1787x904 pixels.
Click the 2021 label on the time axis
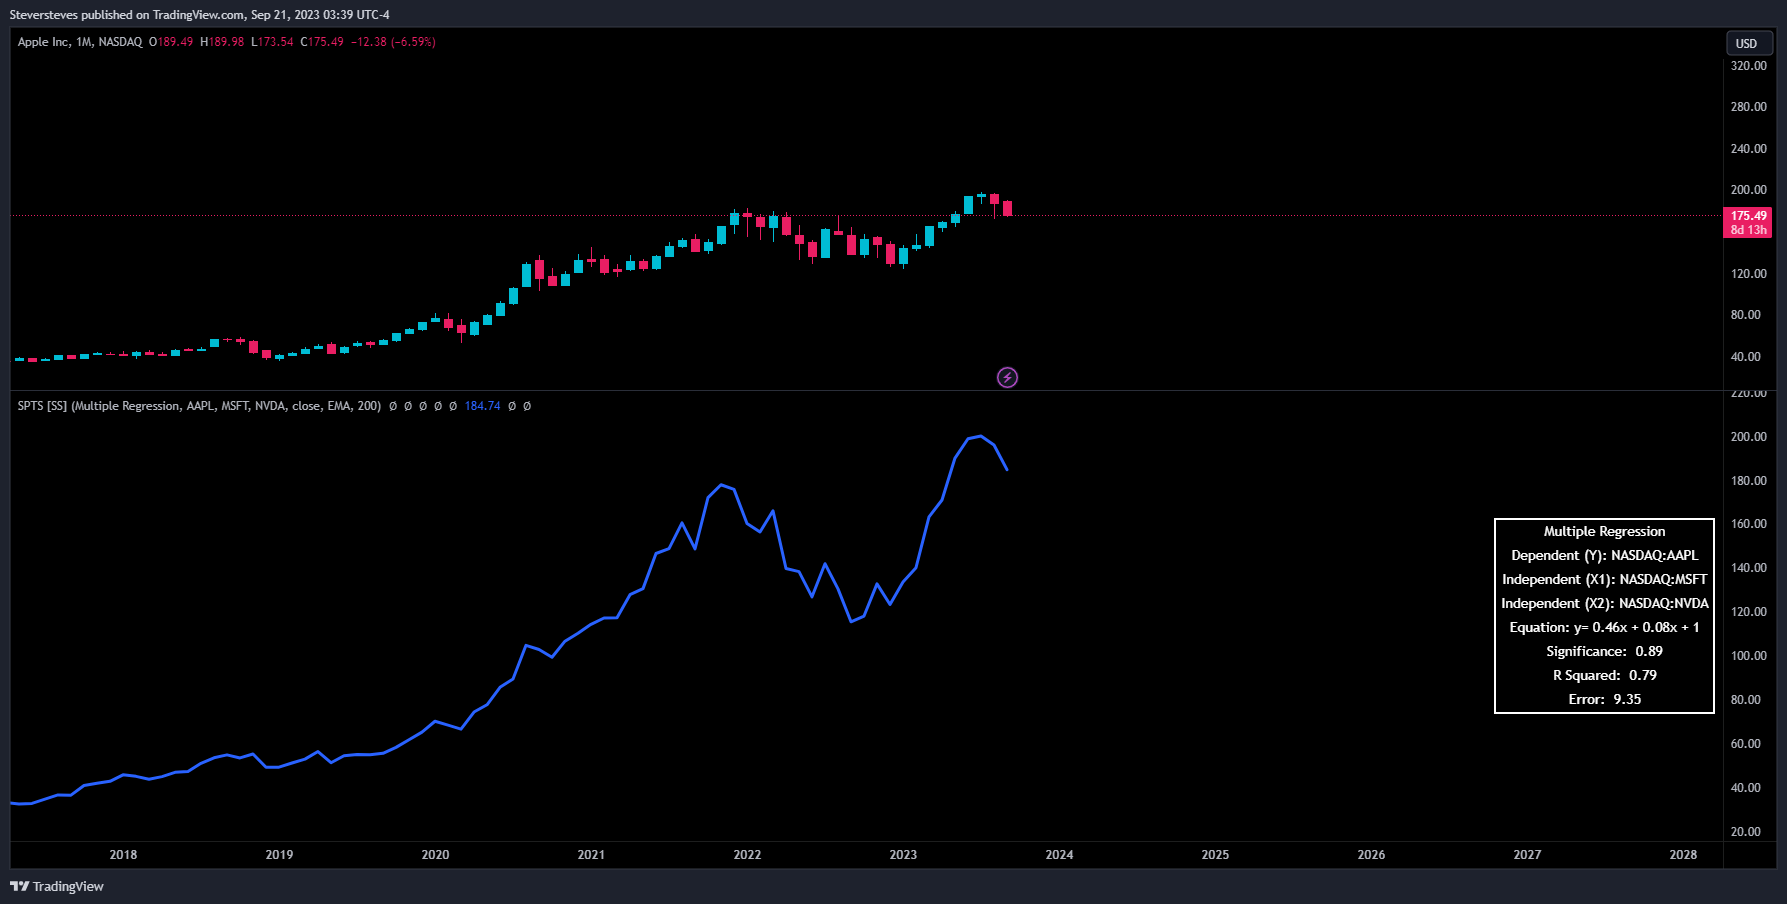coord(591,854)
